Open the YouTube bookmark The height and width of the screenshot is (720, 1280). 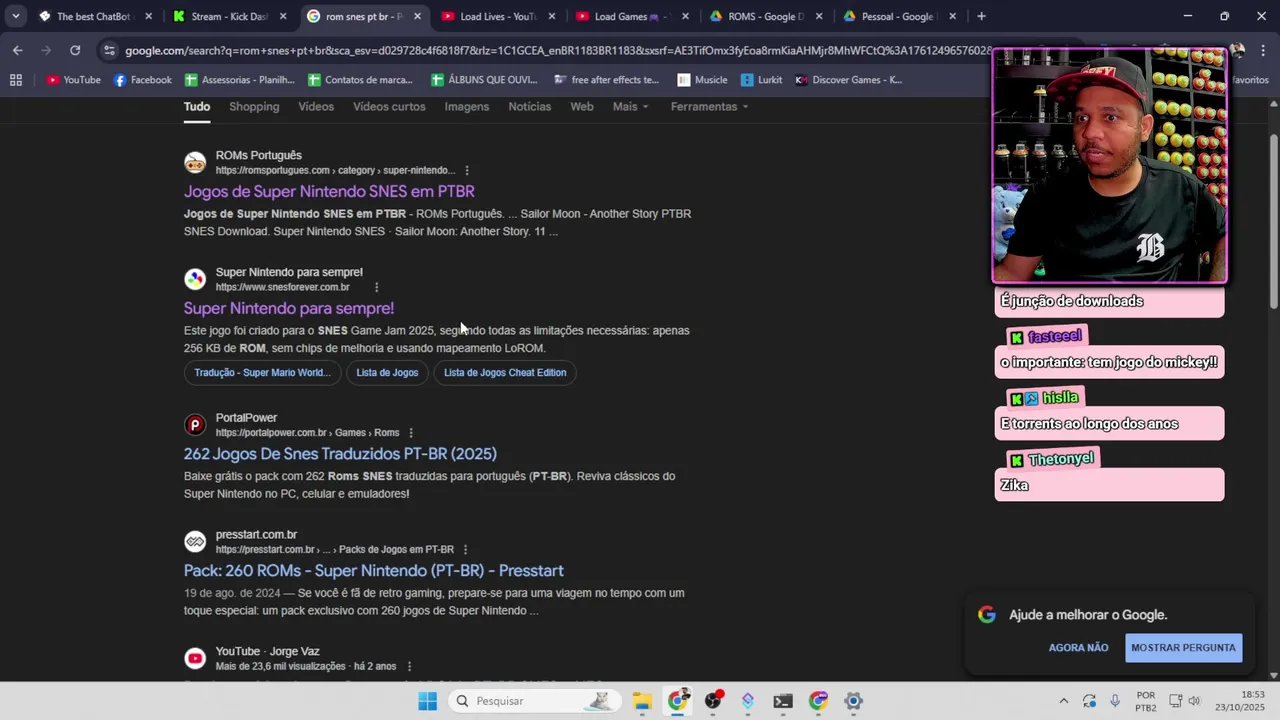pyautogui.click(x=73, y=80)
